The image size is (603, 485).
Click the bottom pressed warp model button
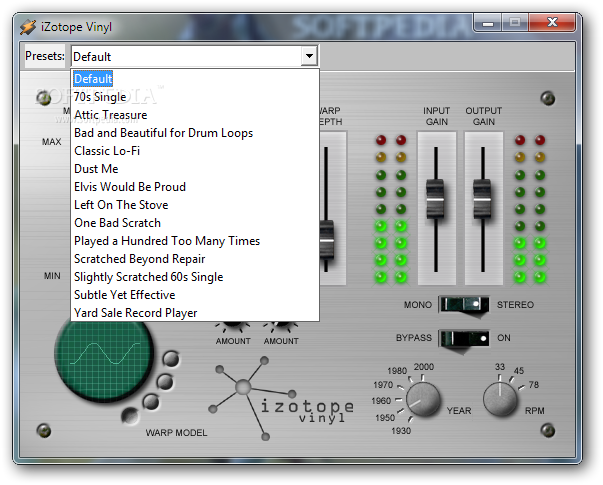130,415
